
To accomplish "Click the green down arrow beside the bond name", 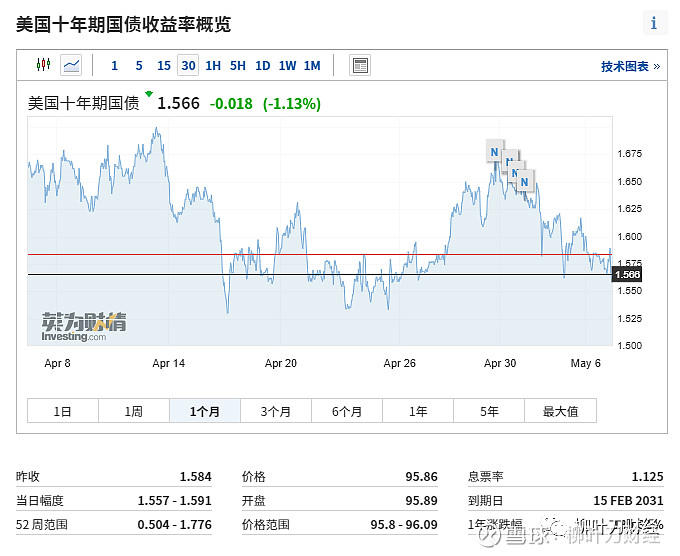I will 149,95.
